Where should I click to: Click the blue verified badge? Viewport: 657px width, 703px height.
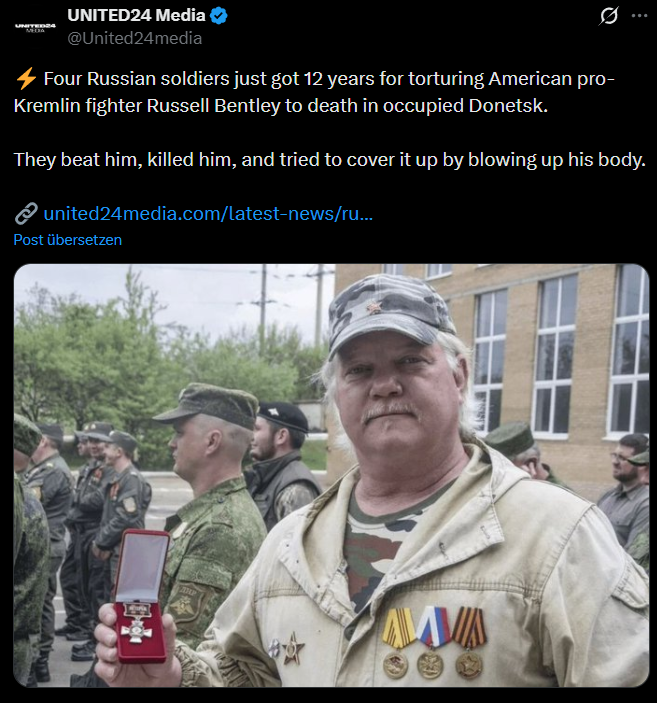tap(219, 16)
